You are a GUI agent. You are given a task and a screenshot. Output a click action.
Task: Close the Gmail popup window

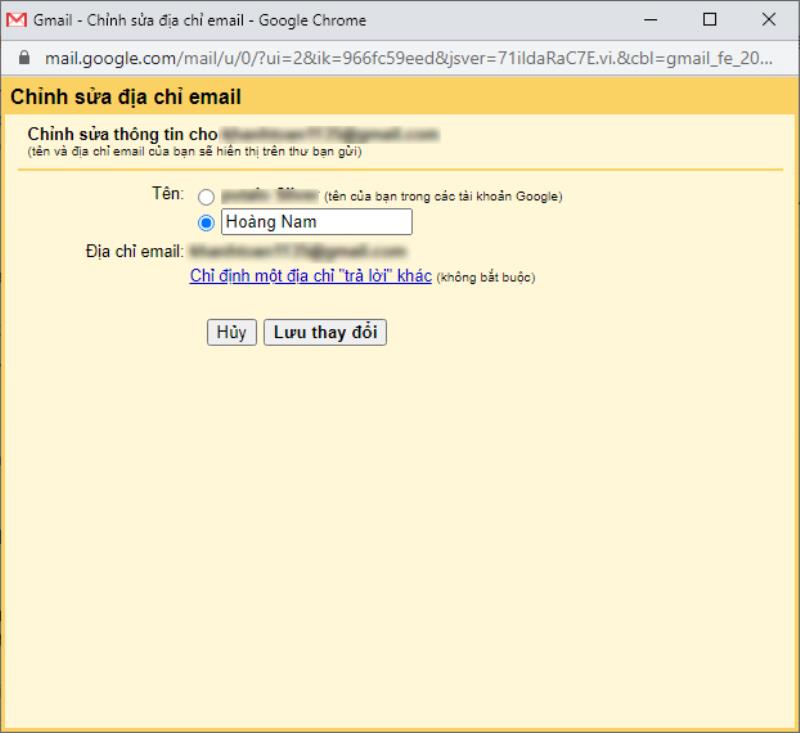click(768, 20)
